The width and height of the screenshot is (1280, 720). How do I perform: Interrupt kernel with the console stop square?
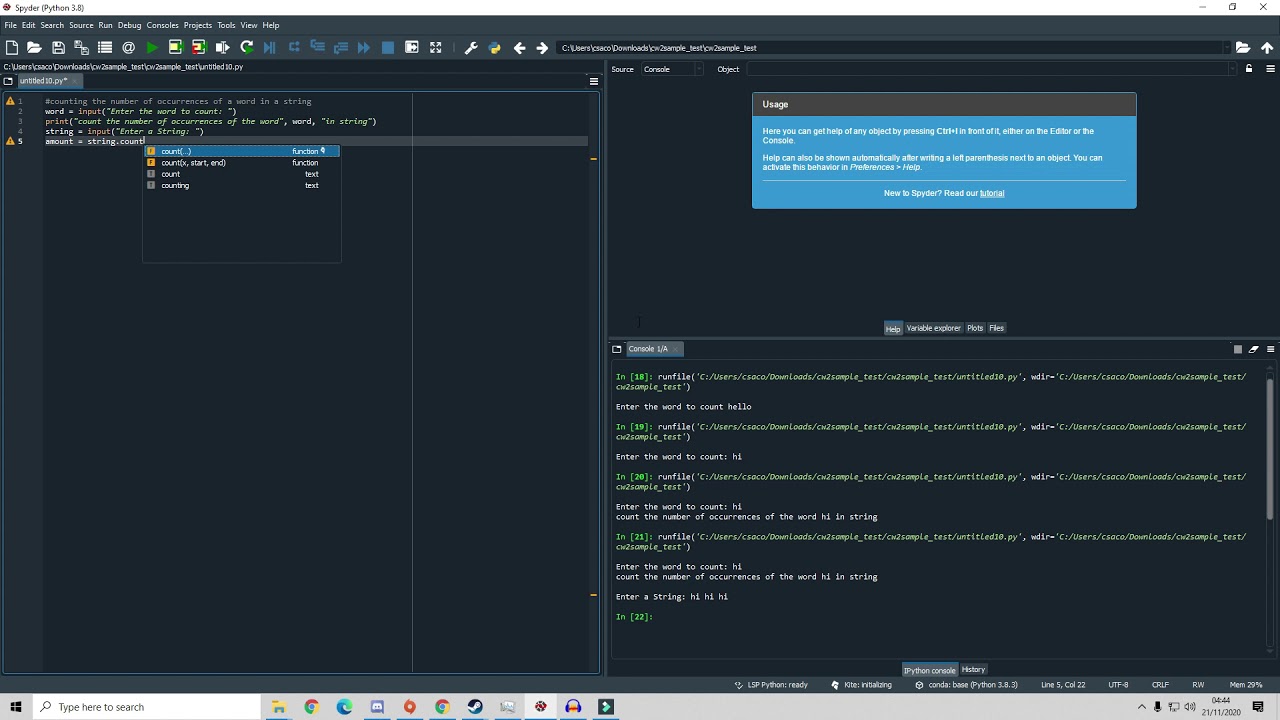[1237, 349]
